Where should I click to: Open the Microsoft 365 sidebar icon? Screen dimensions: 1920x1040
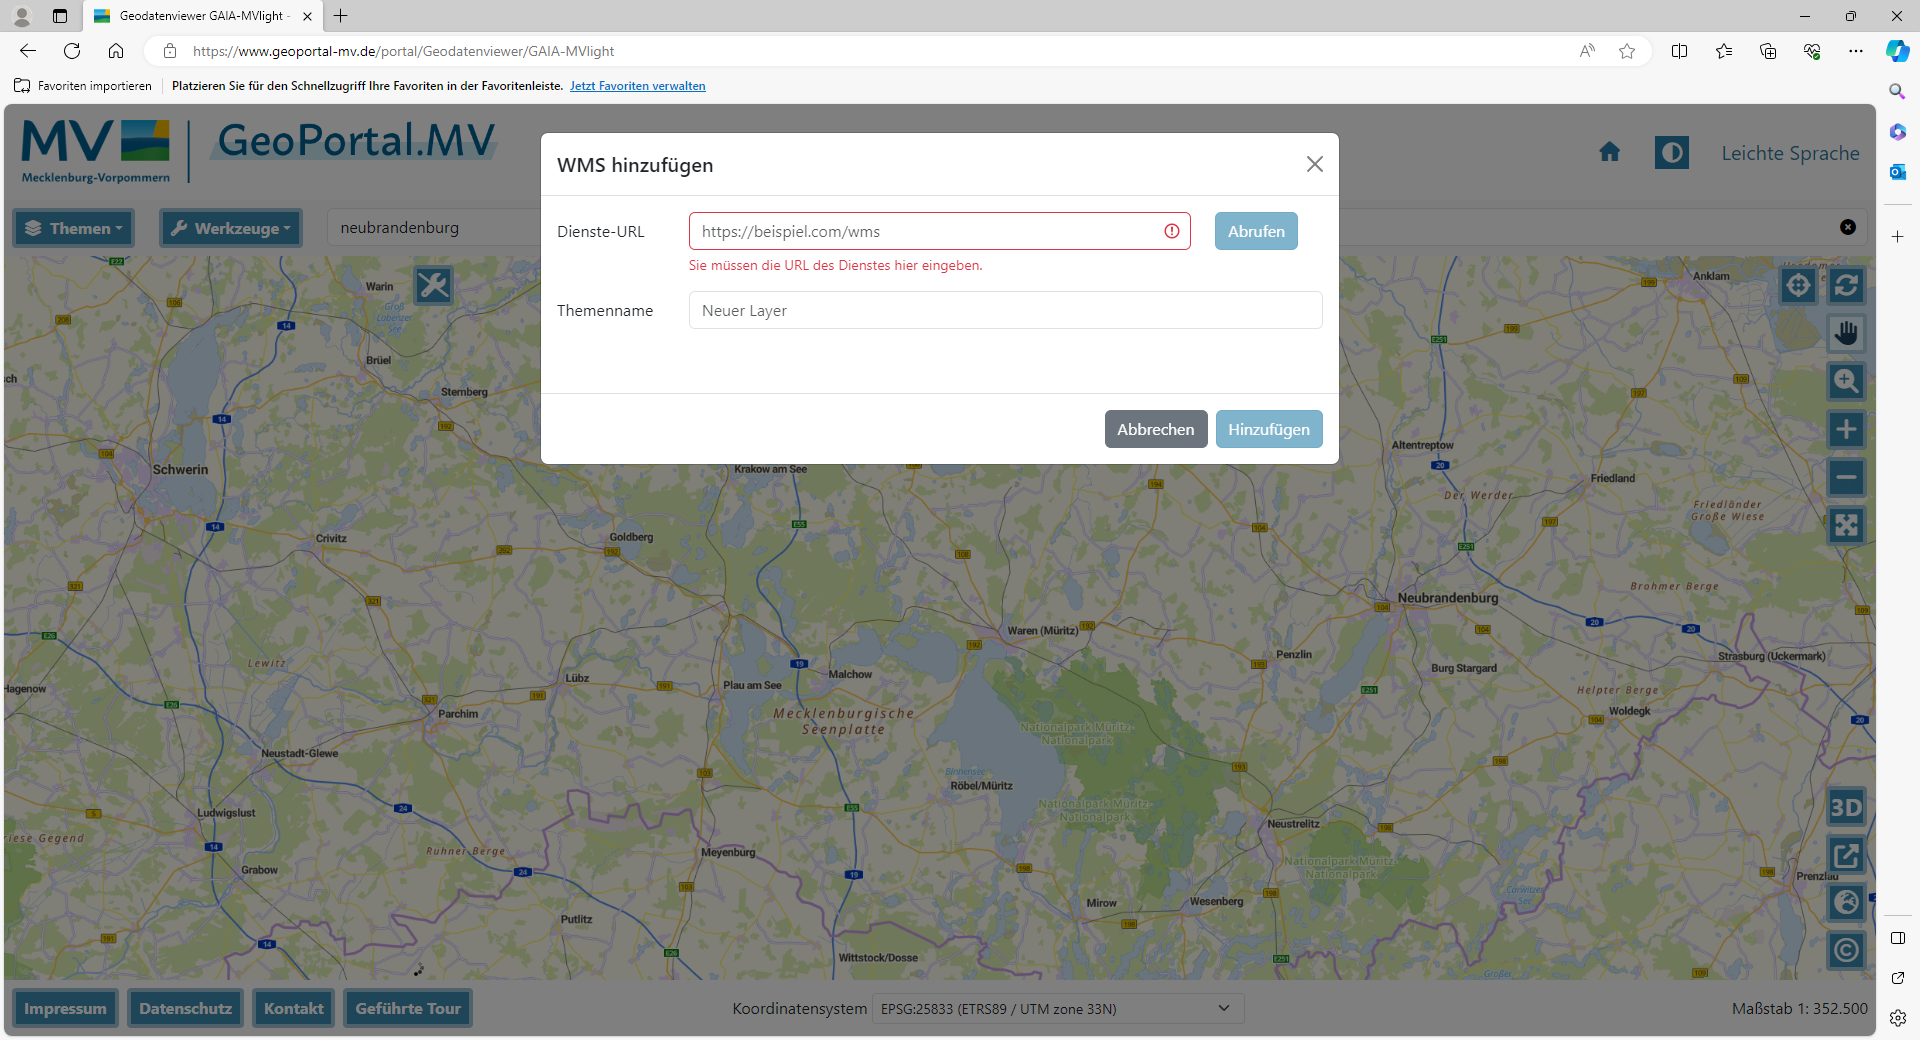pyautogui.click(x=1897, y=132)
